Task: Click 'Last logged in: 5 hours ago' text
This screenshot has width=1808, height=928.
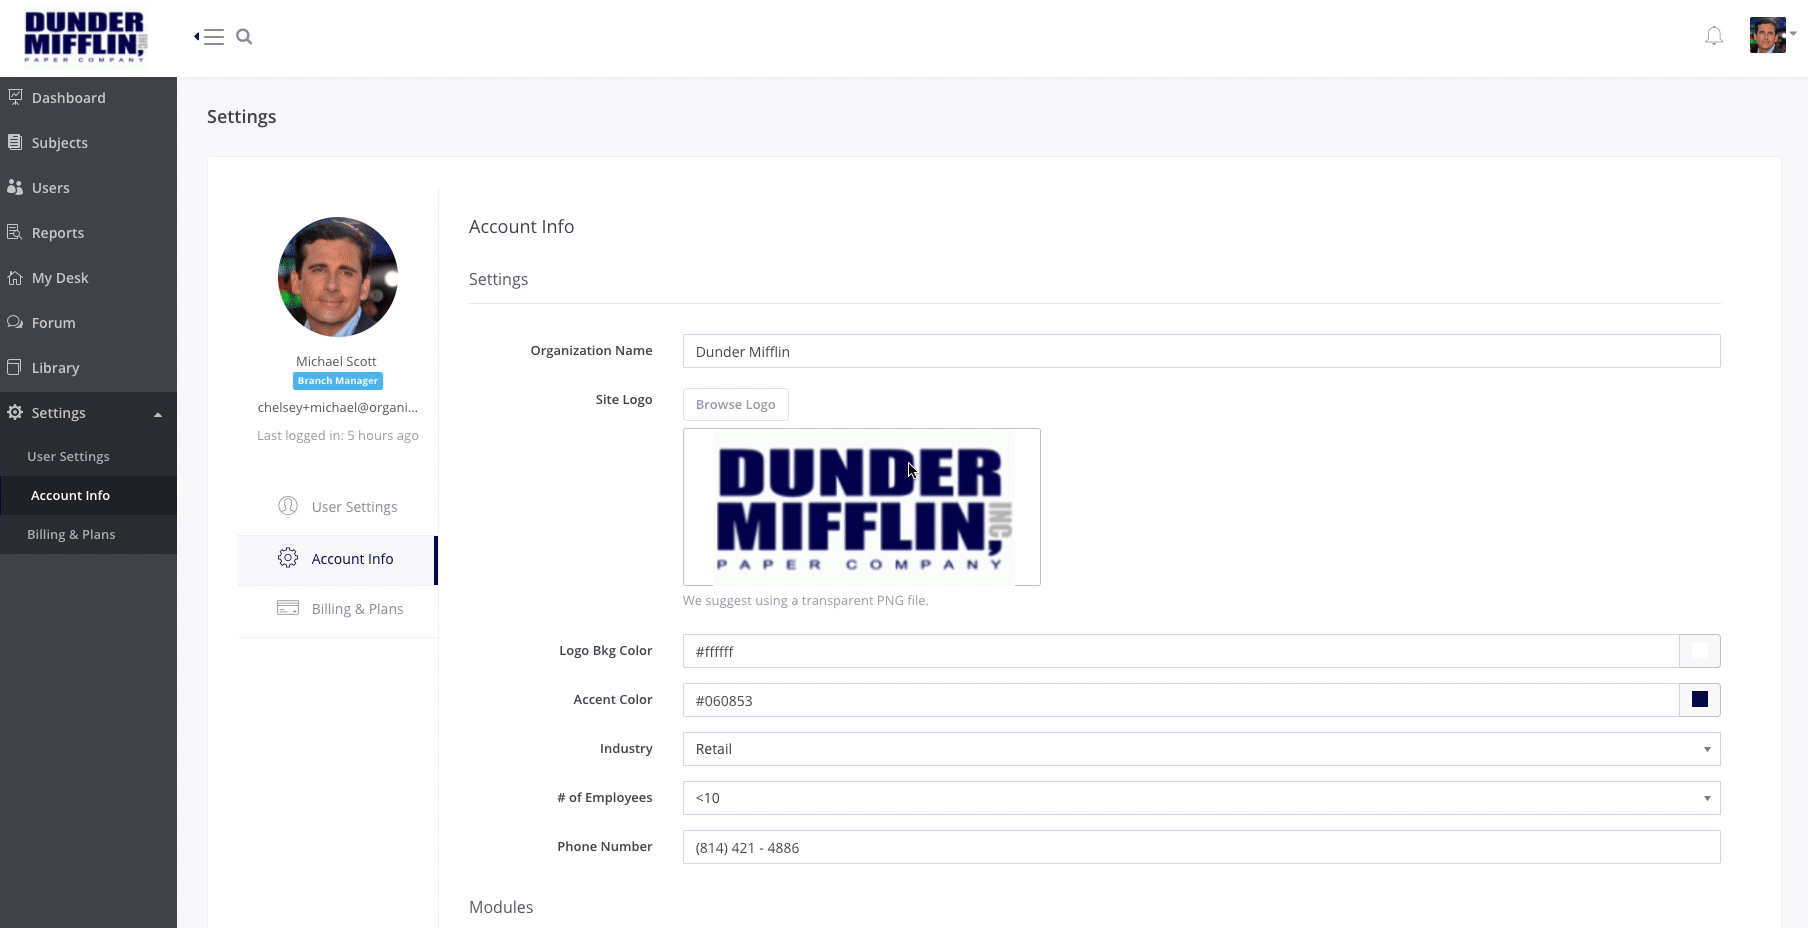Action: [338, 435]
